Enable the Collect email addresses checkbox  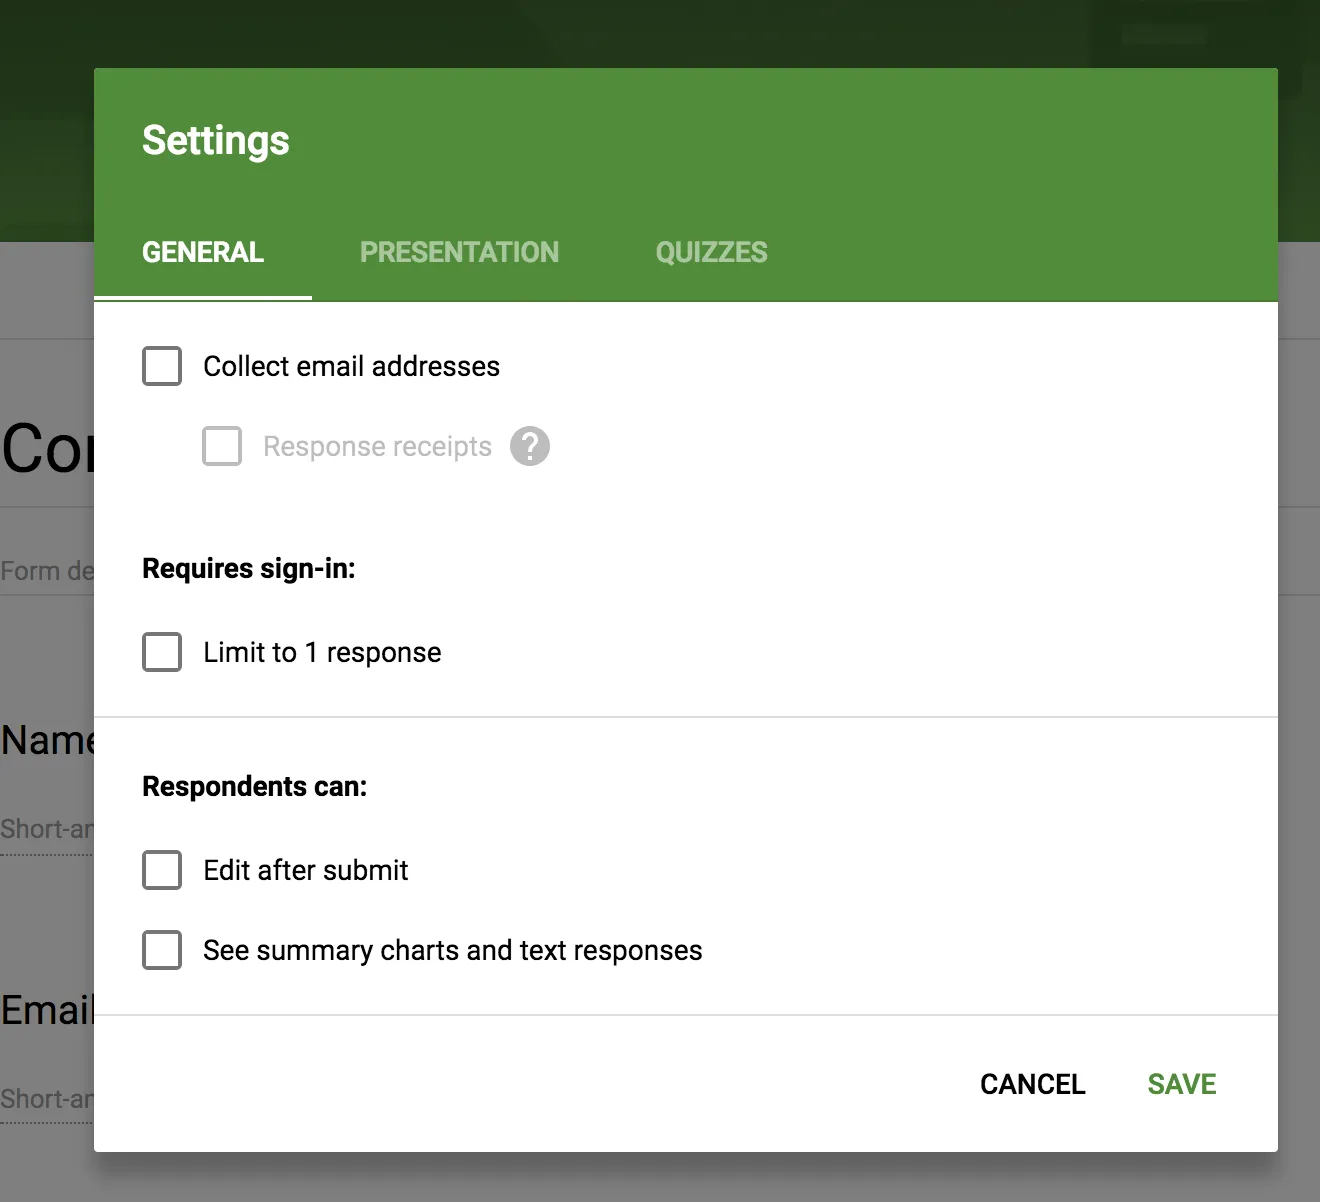pos(162,366)
